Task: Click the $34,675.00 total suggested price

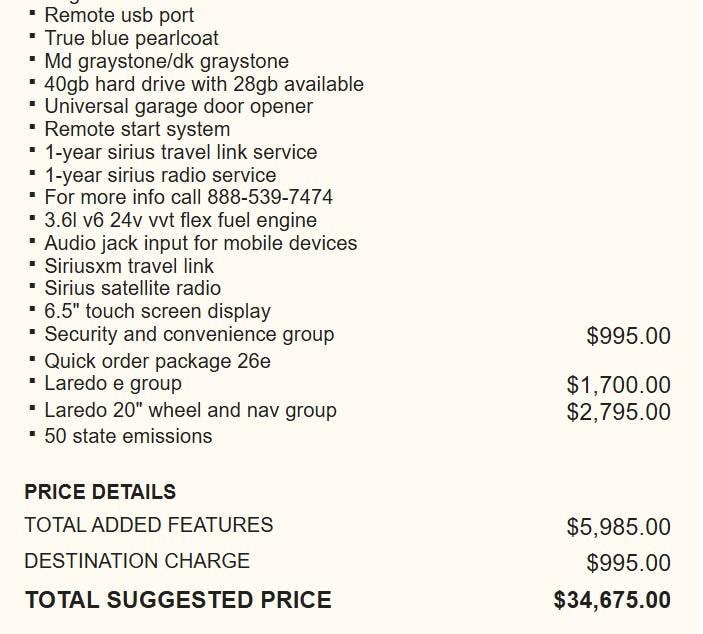Action: (x=612, y=600)
